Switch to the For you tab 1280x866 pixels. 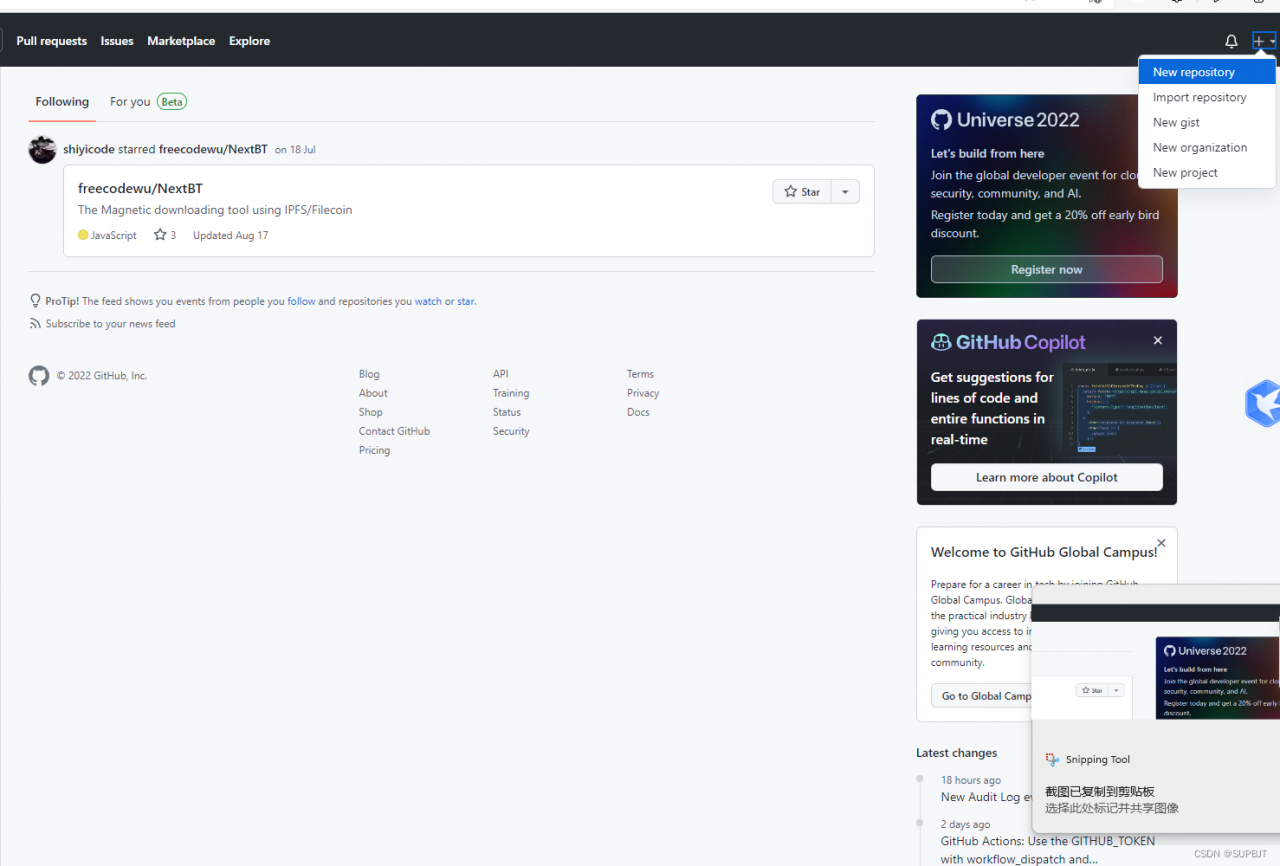[x=148, y=102]
